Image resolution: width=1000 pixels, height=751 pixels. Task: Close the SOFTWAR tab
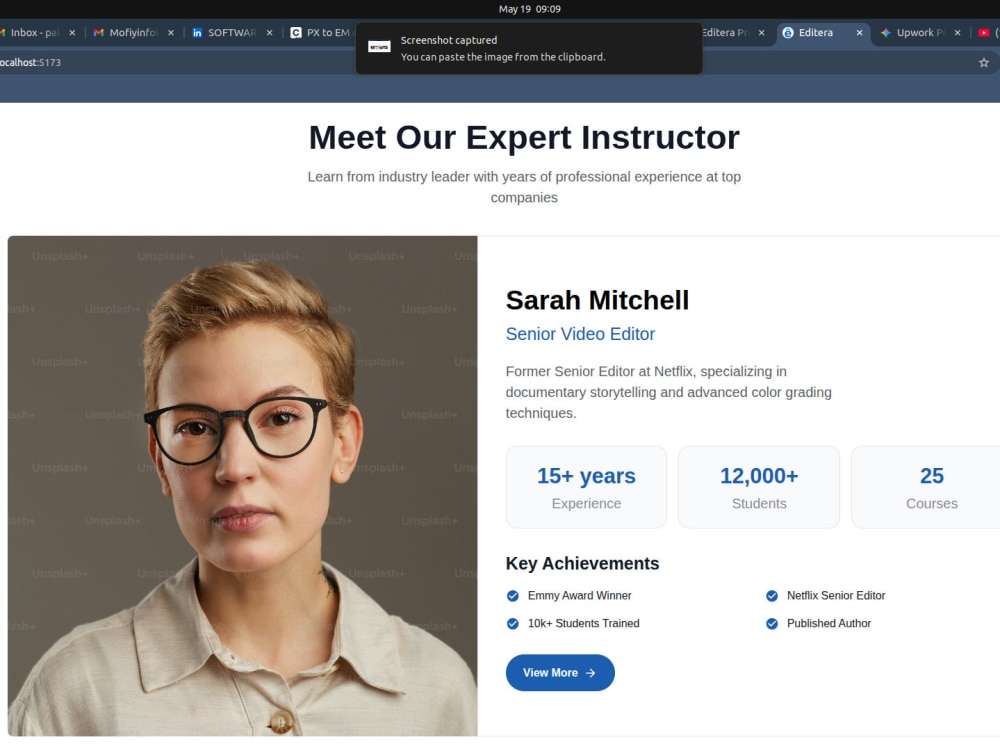click(x=269, y=33)
